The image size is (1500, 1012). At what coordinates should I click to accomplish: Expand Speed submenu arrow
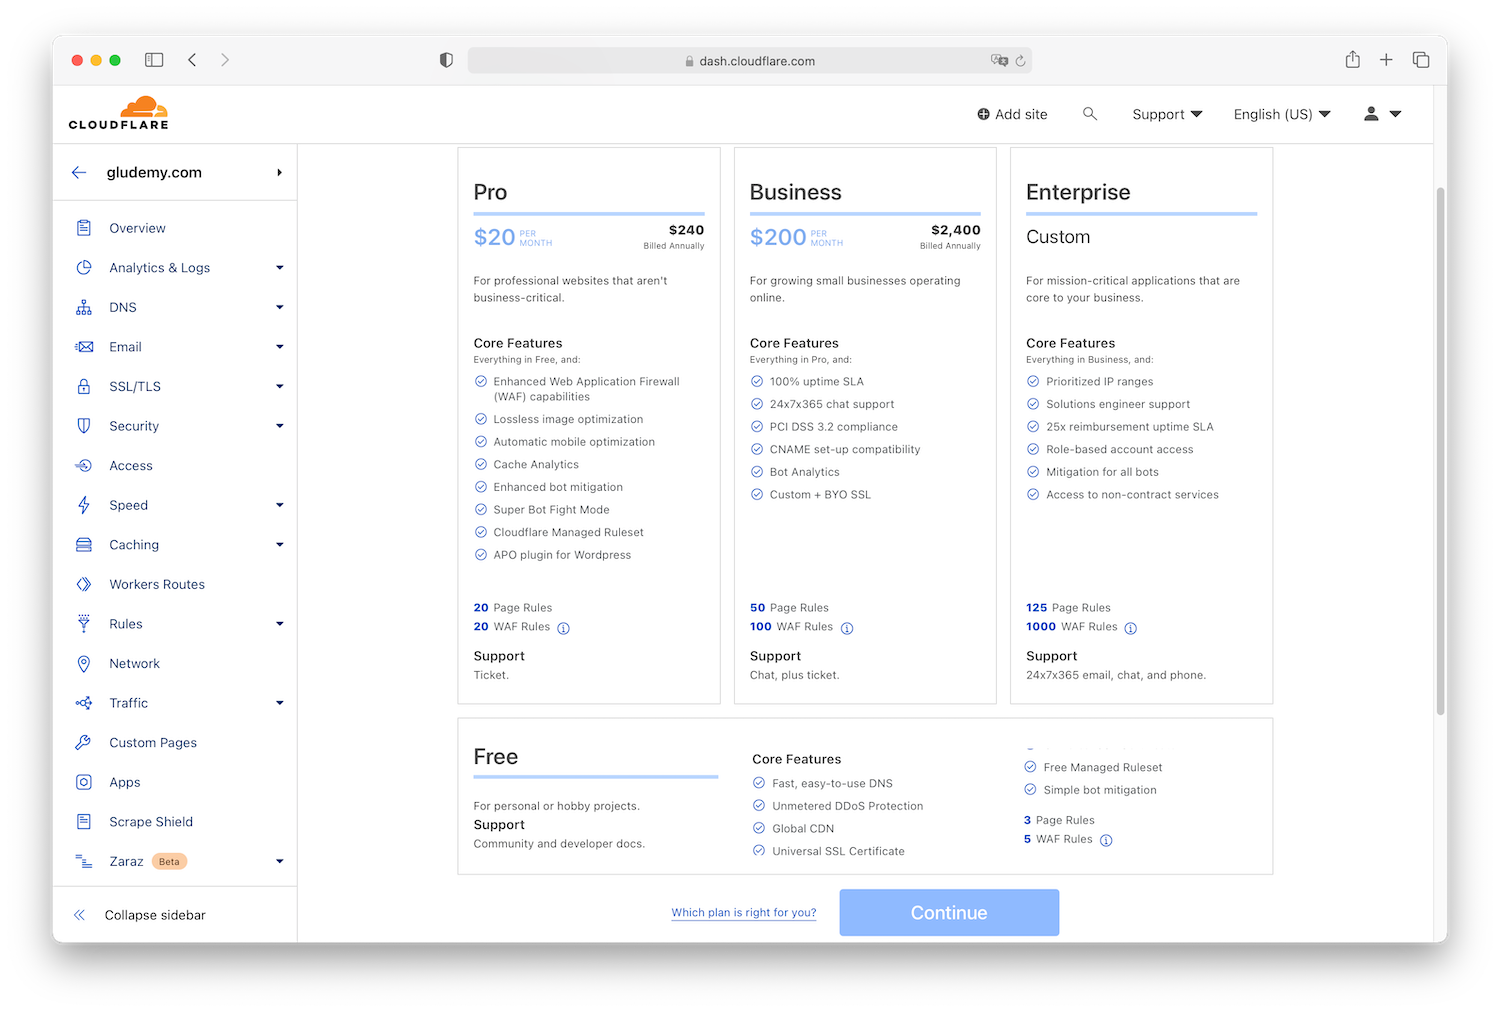coord(280,505)
